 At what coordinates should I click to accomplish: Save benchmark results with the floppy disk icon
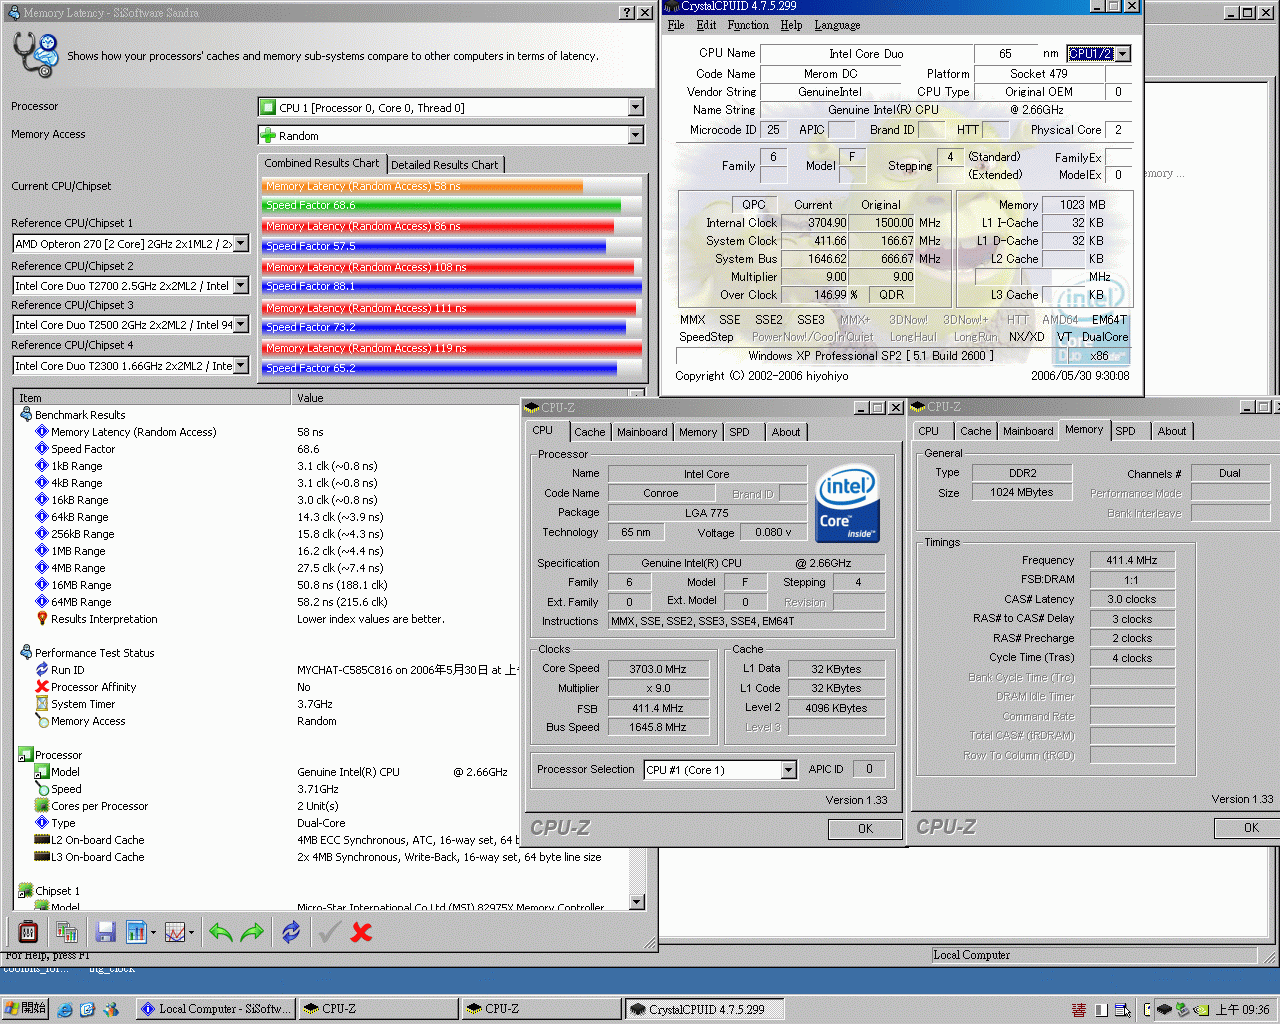point(104,931)
